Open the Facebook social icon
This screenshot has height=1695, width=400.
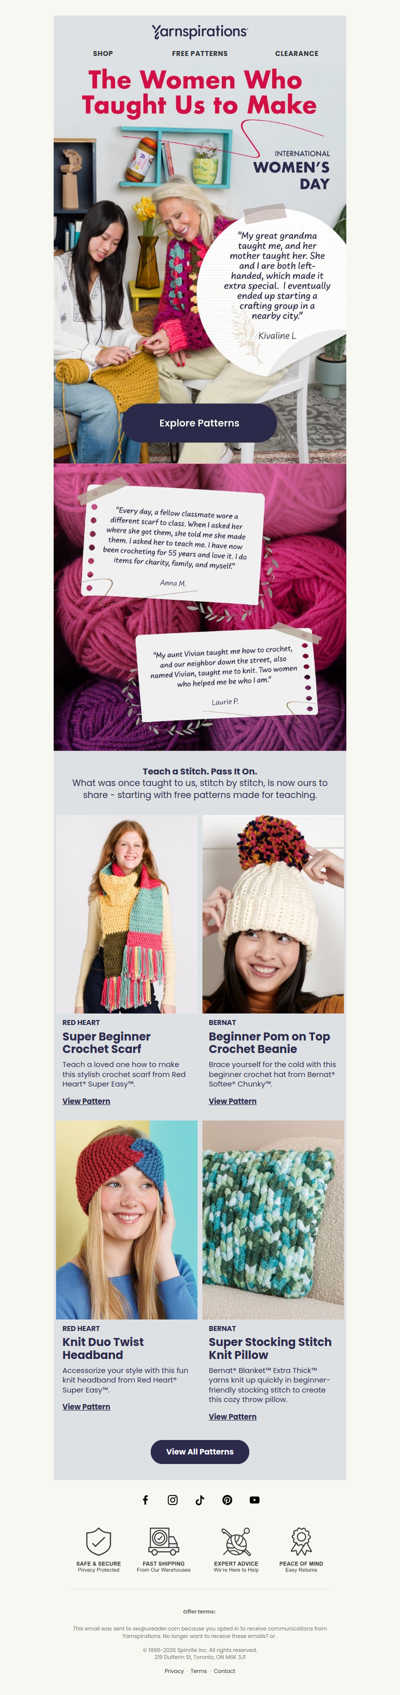145,1500
